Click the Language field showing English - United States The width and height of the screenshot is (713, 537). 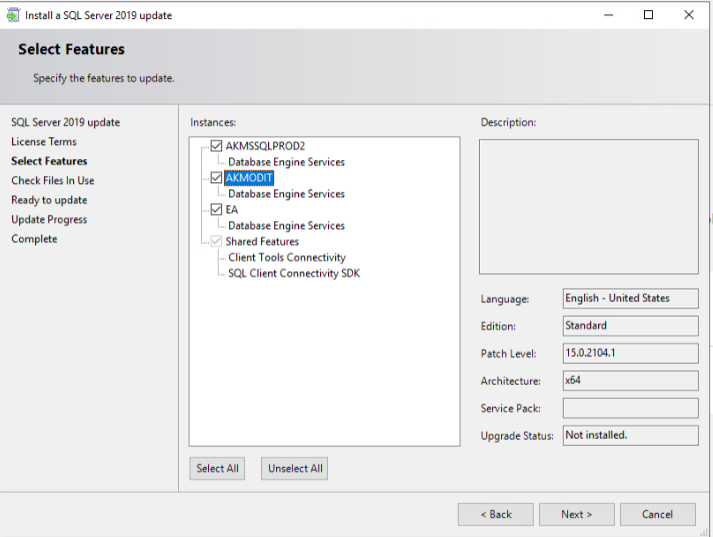click(x=630, y=299)
